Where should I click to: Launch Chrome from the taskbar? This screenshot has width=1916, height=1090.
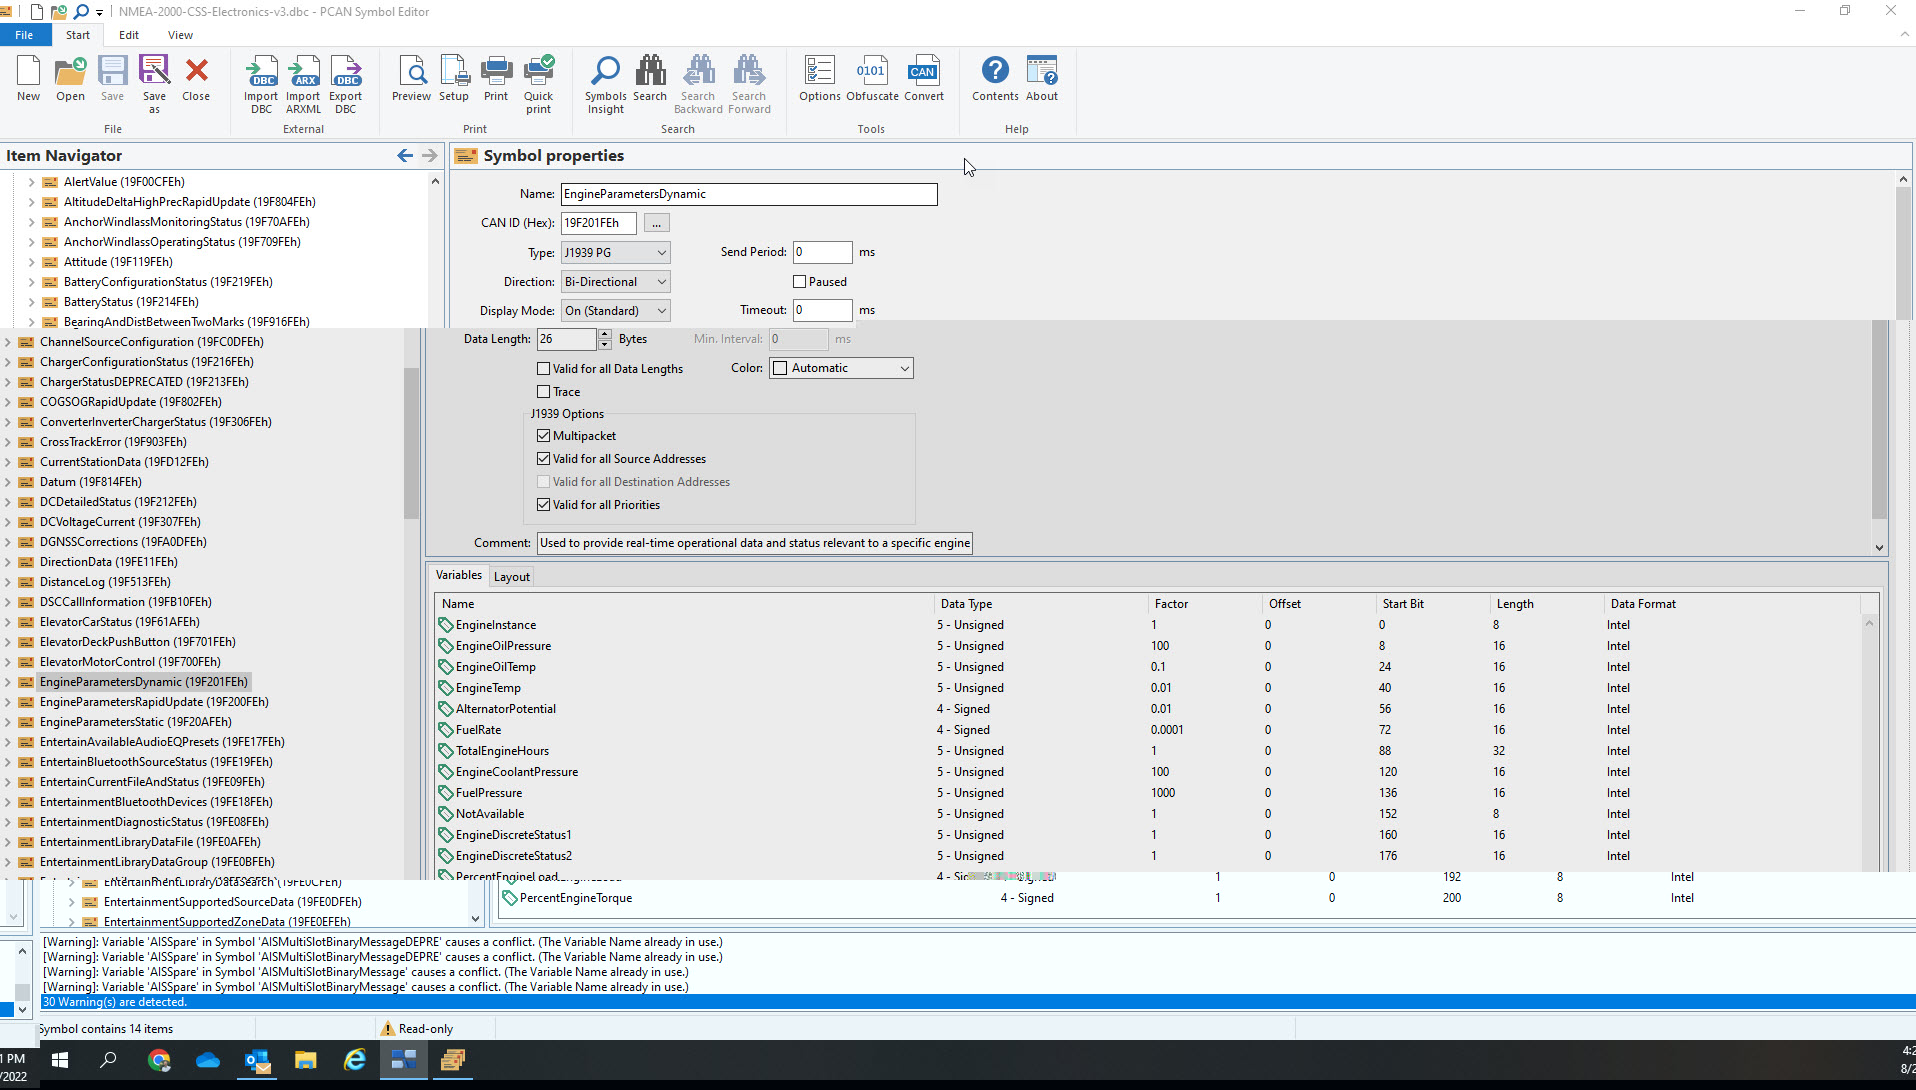159,1060
